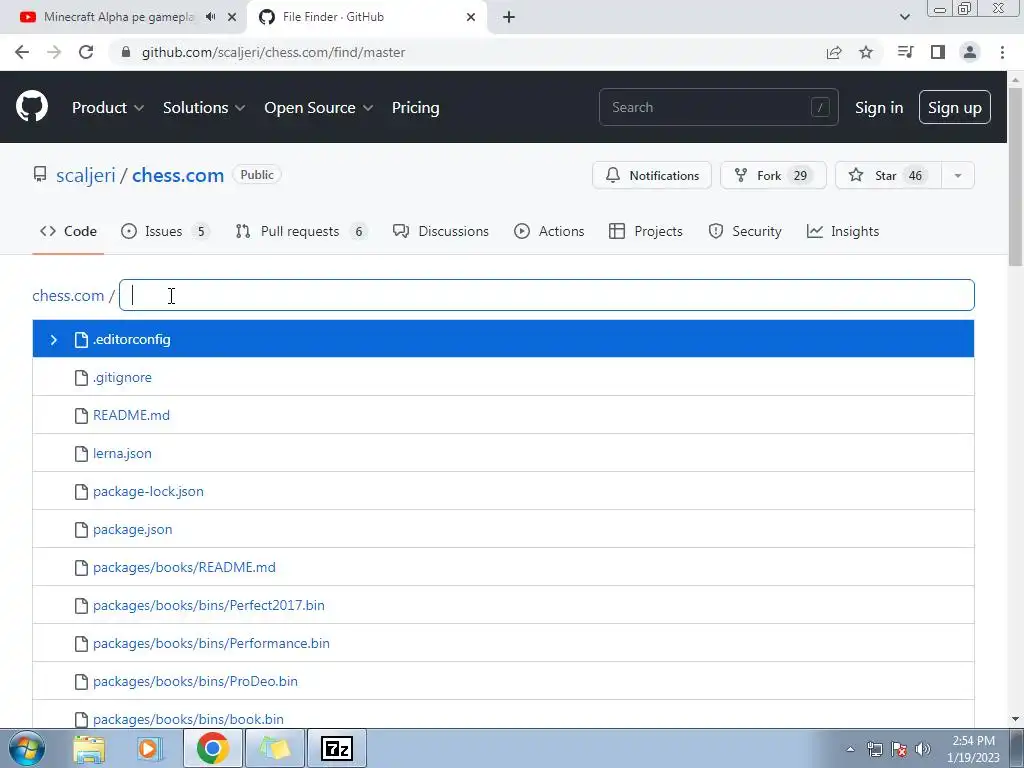The width and height of the screenshot is (1024, 768).
Task: Open packages/books/README.md file
Action: point(184,568)
